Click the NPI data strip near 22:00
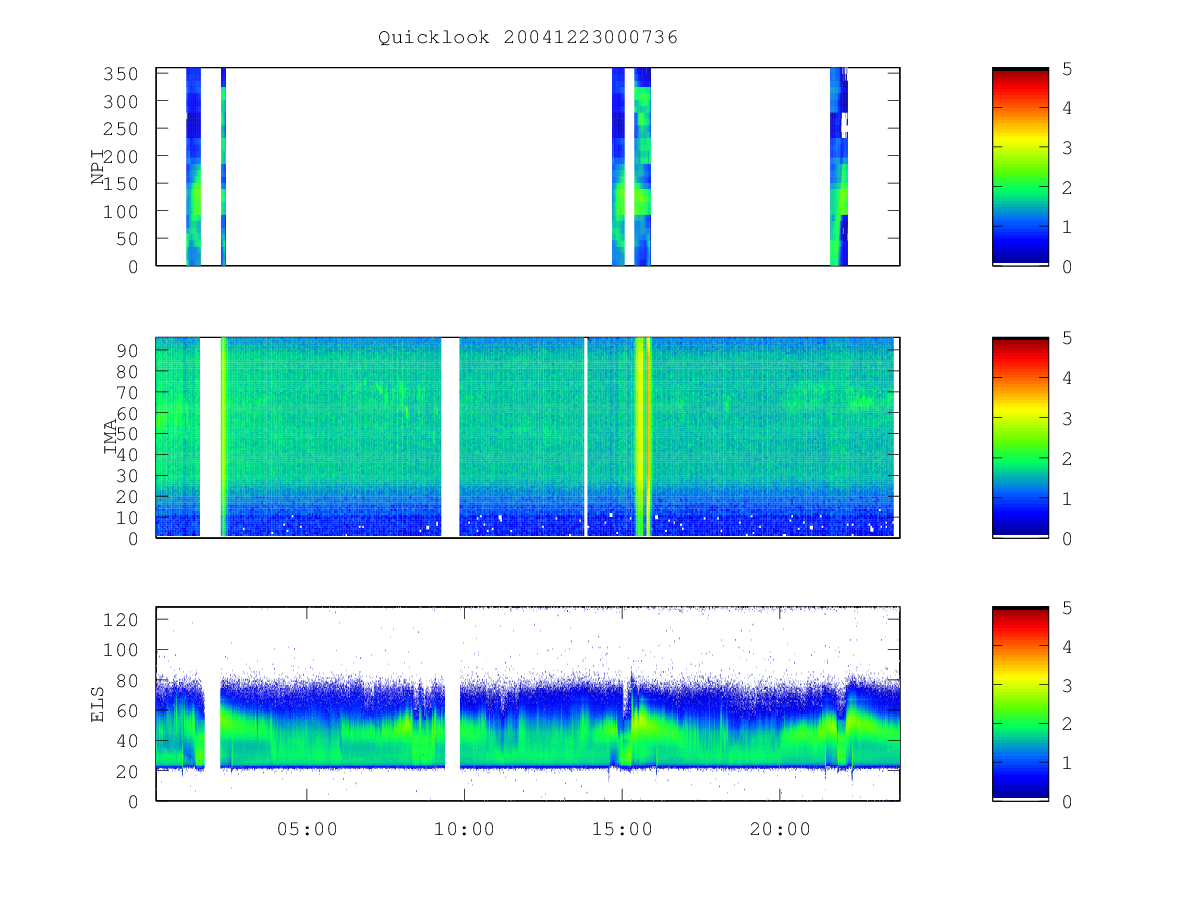 click(839, 167)
